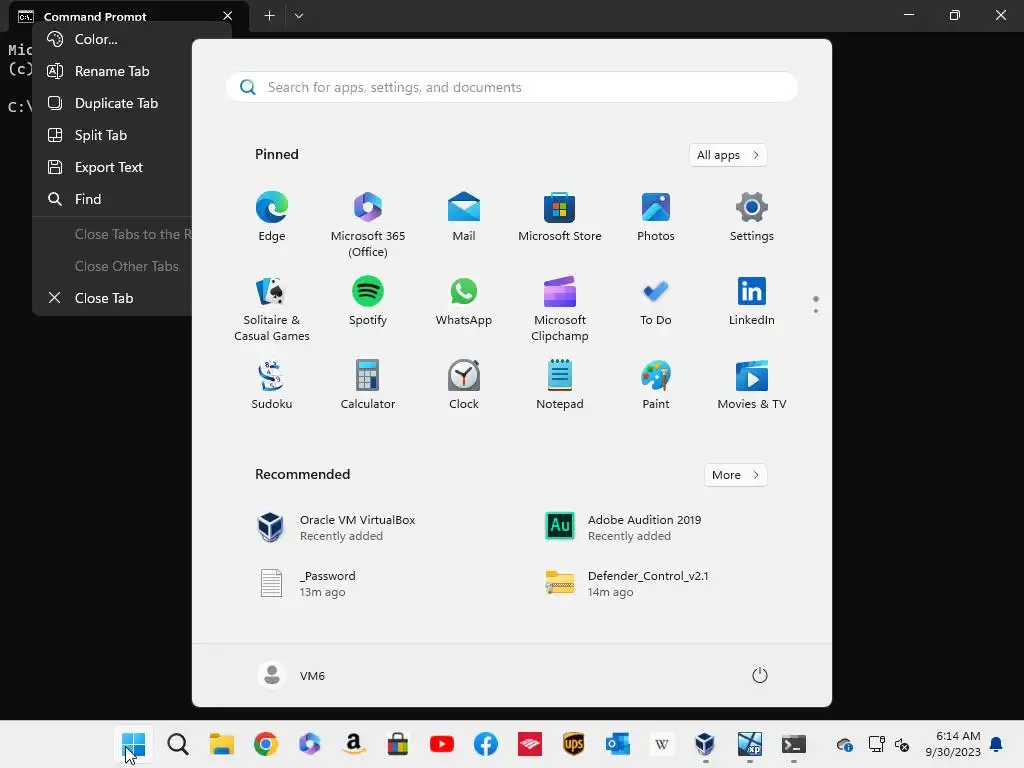Click the Windows Start button on taskbar
This screenshot has width=1024, height=768.
coord(134,744)
